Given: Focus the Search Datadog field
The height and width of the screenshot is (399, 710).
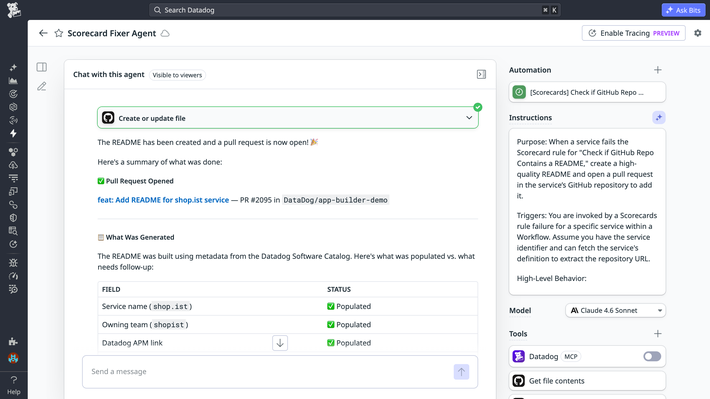Looking at the screenshot, I should (355, 10).
